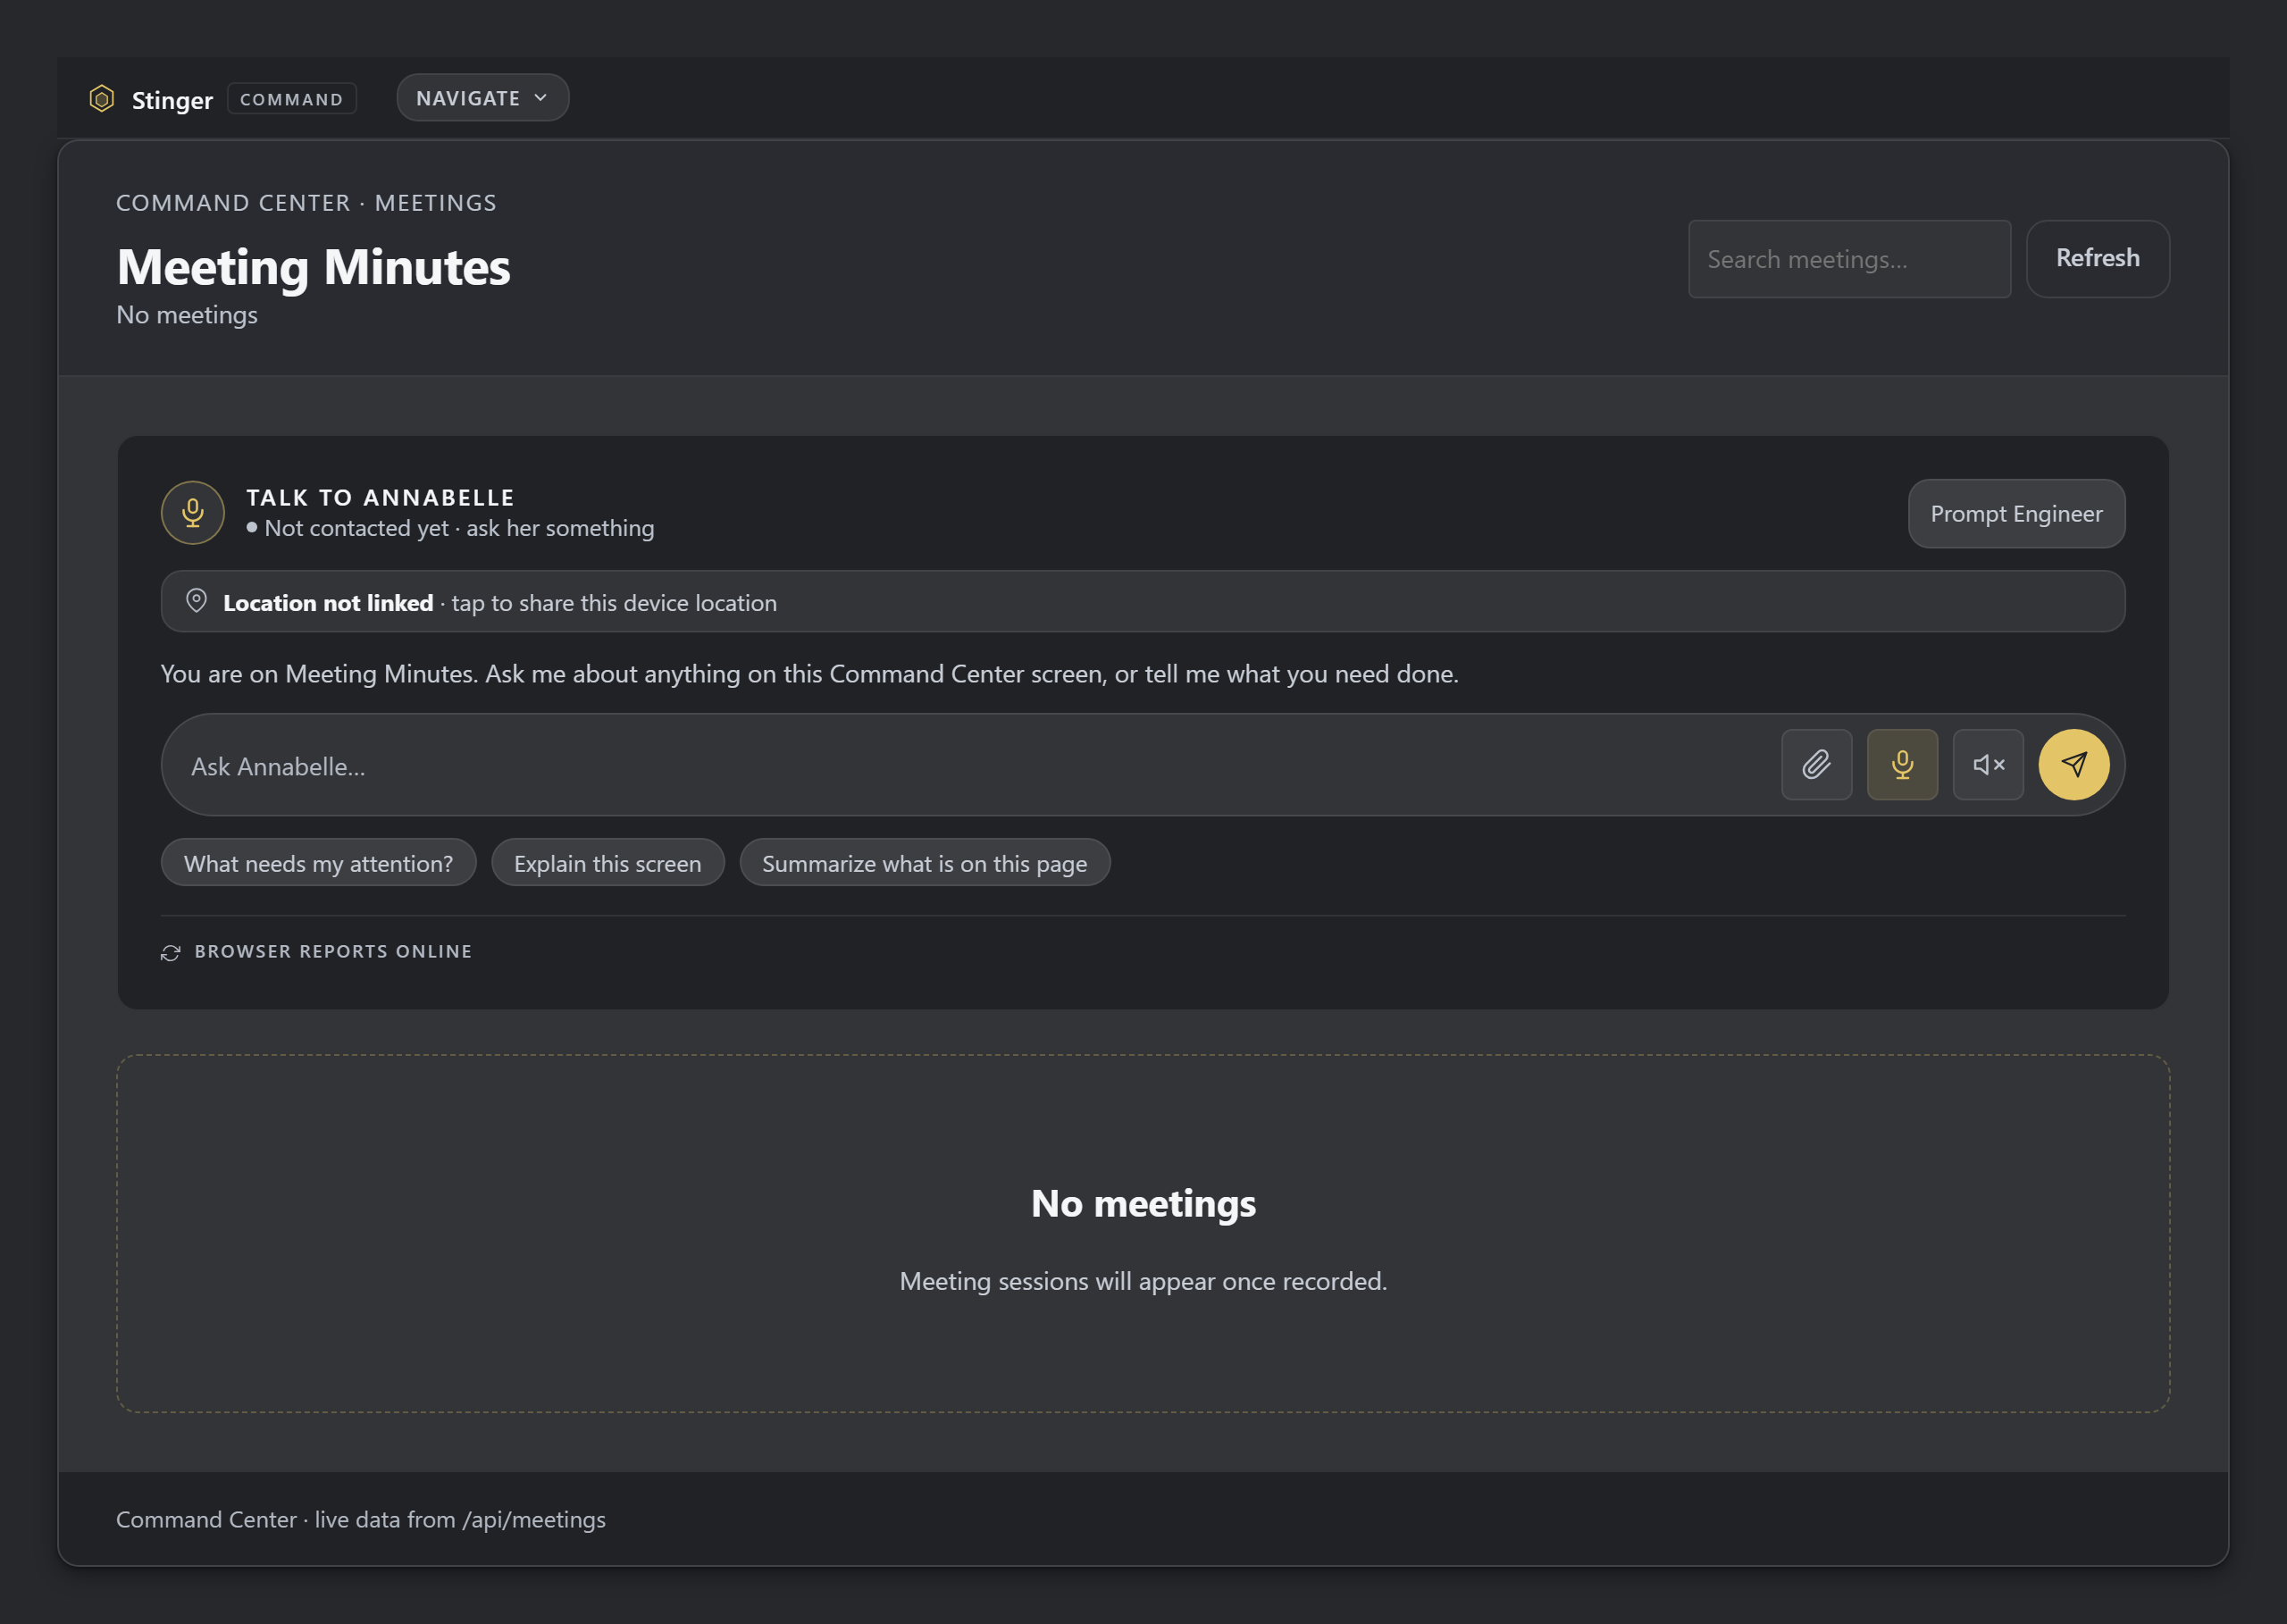Toggle the muted speaker icon

click(1988, 765)
